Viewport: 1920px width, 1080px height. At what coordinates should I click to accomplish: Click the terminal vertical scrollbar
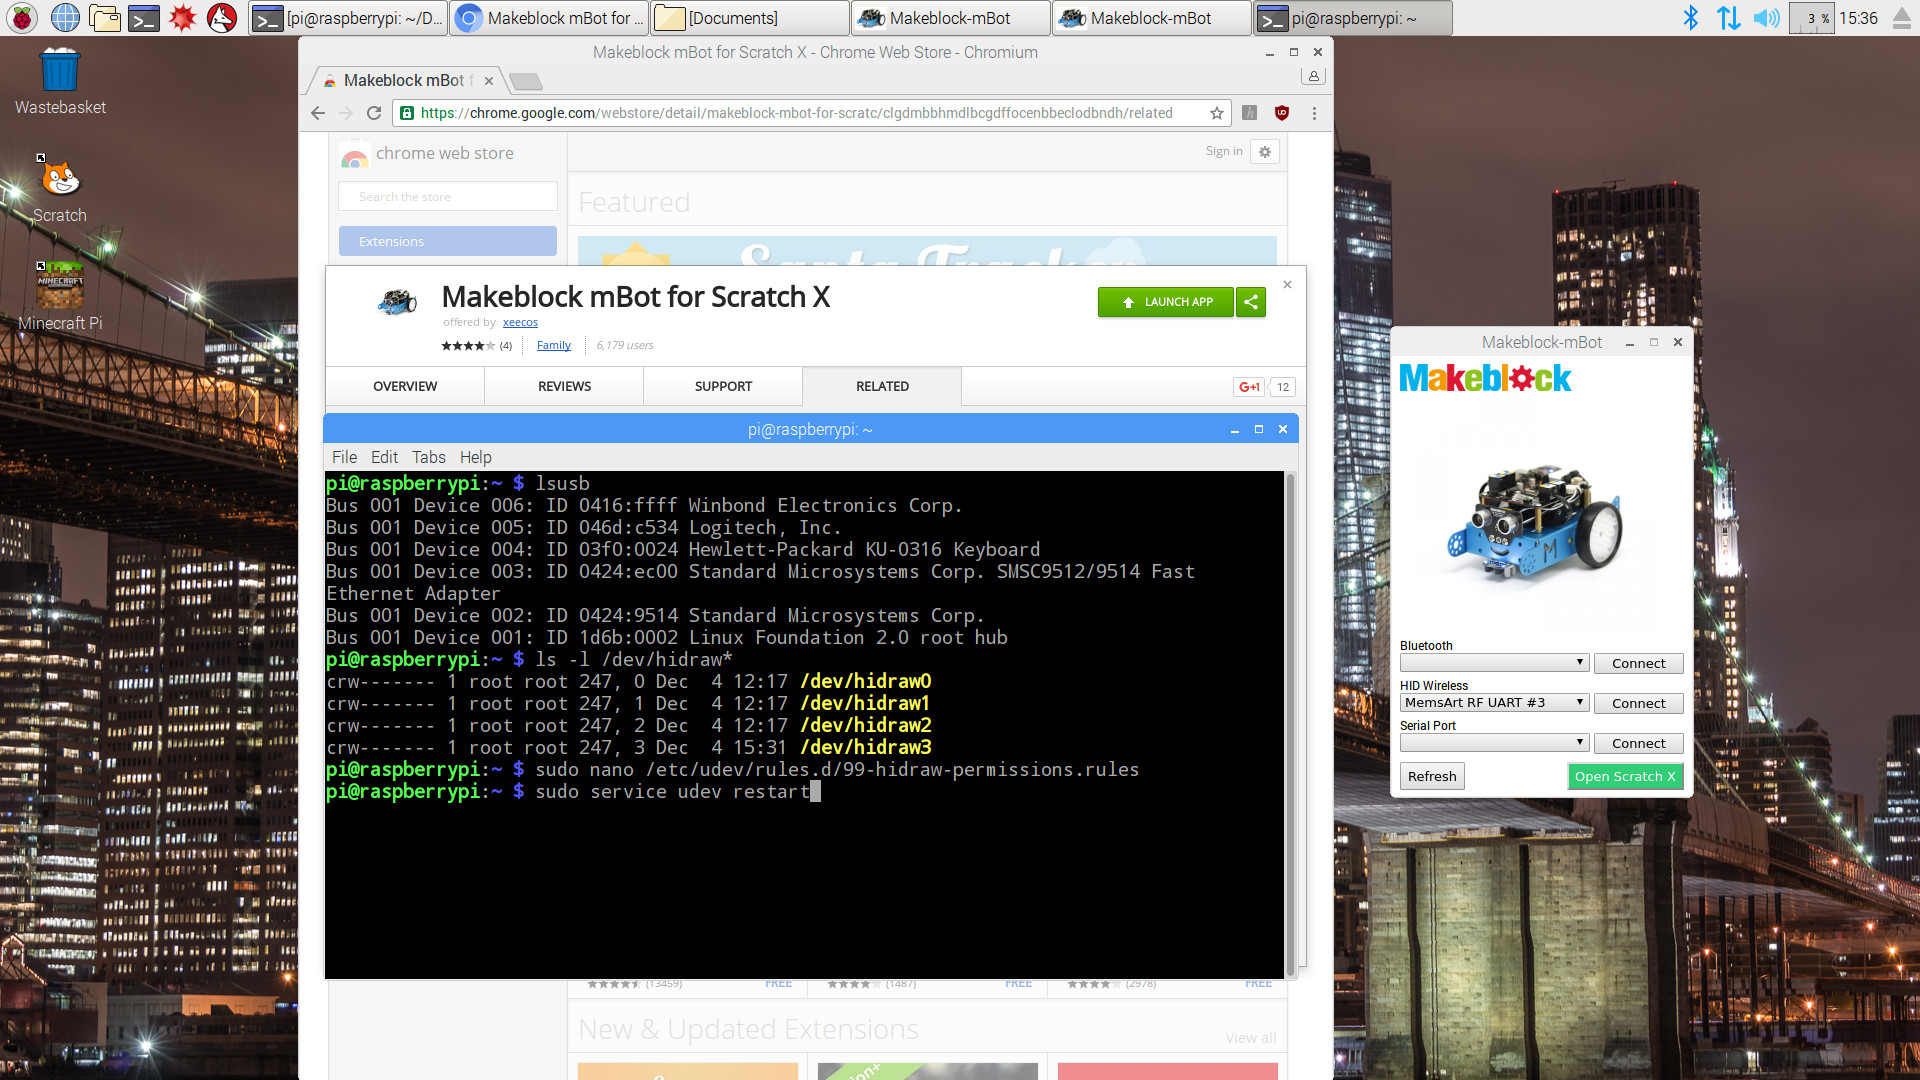click(1290, 723)
